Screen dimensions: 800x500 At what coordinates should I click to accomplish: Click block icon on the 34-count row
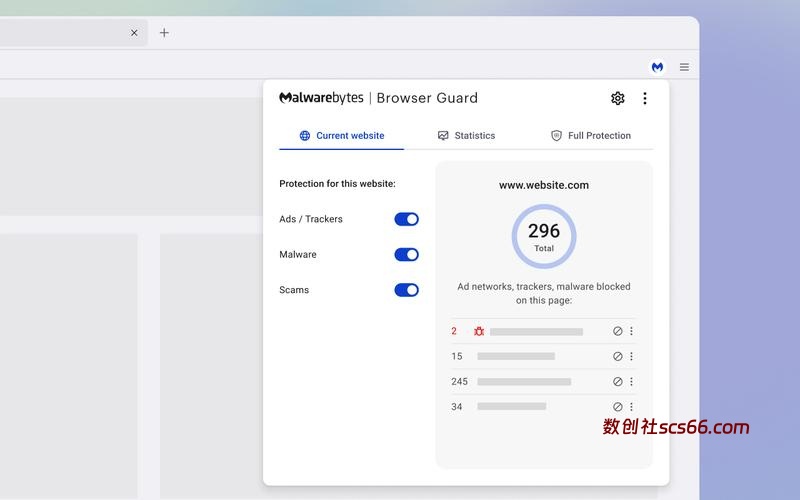[617, 407]
